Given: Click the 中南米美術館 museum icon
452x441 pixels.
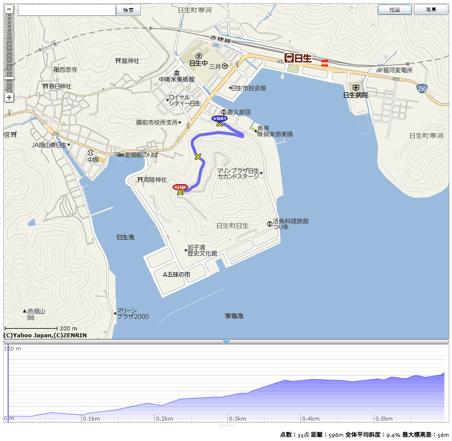Looking at the screenshot, I should click(x=177, y=73).
